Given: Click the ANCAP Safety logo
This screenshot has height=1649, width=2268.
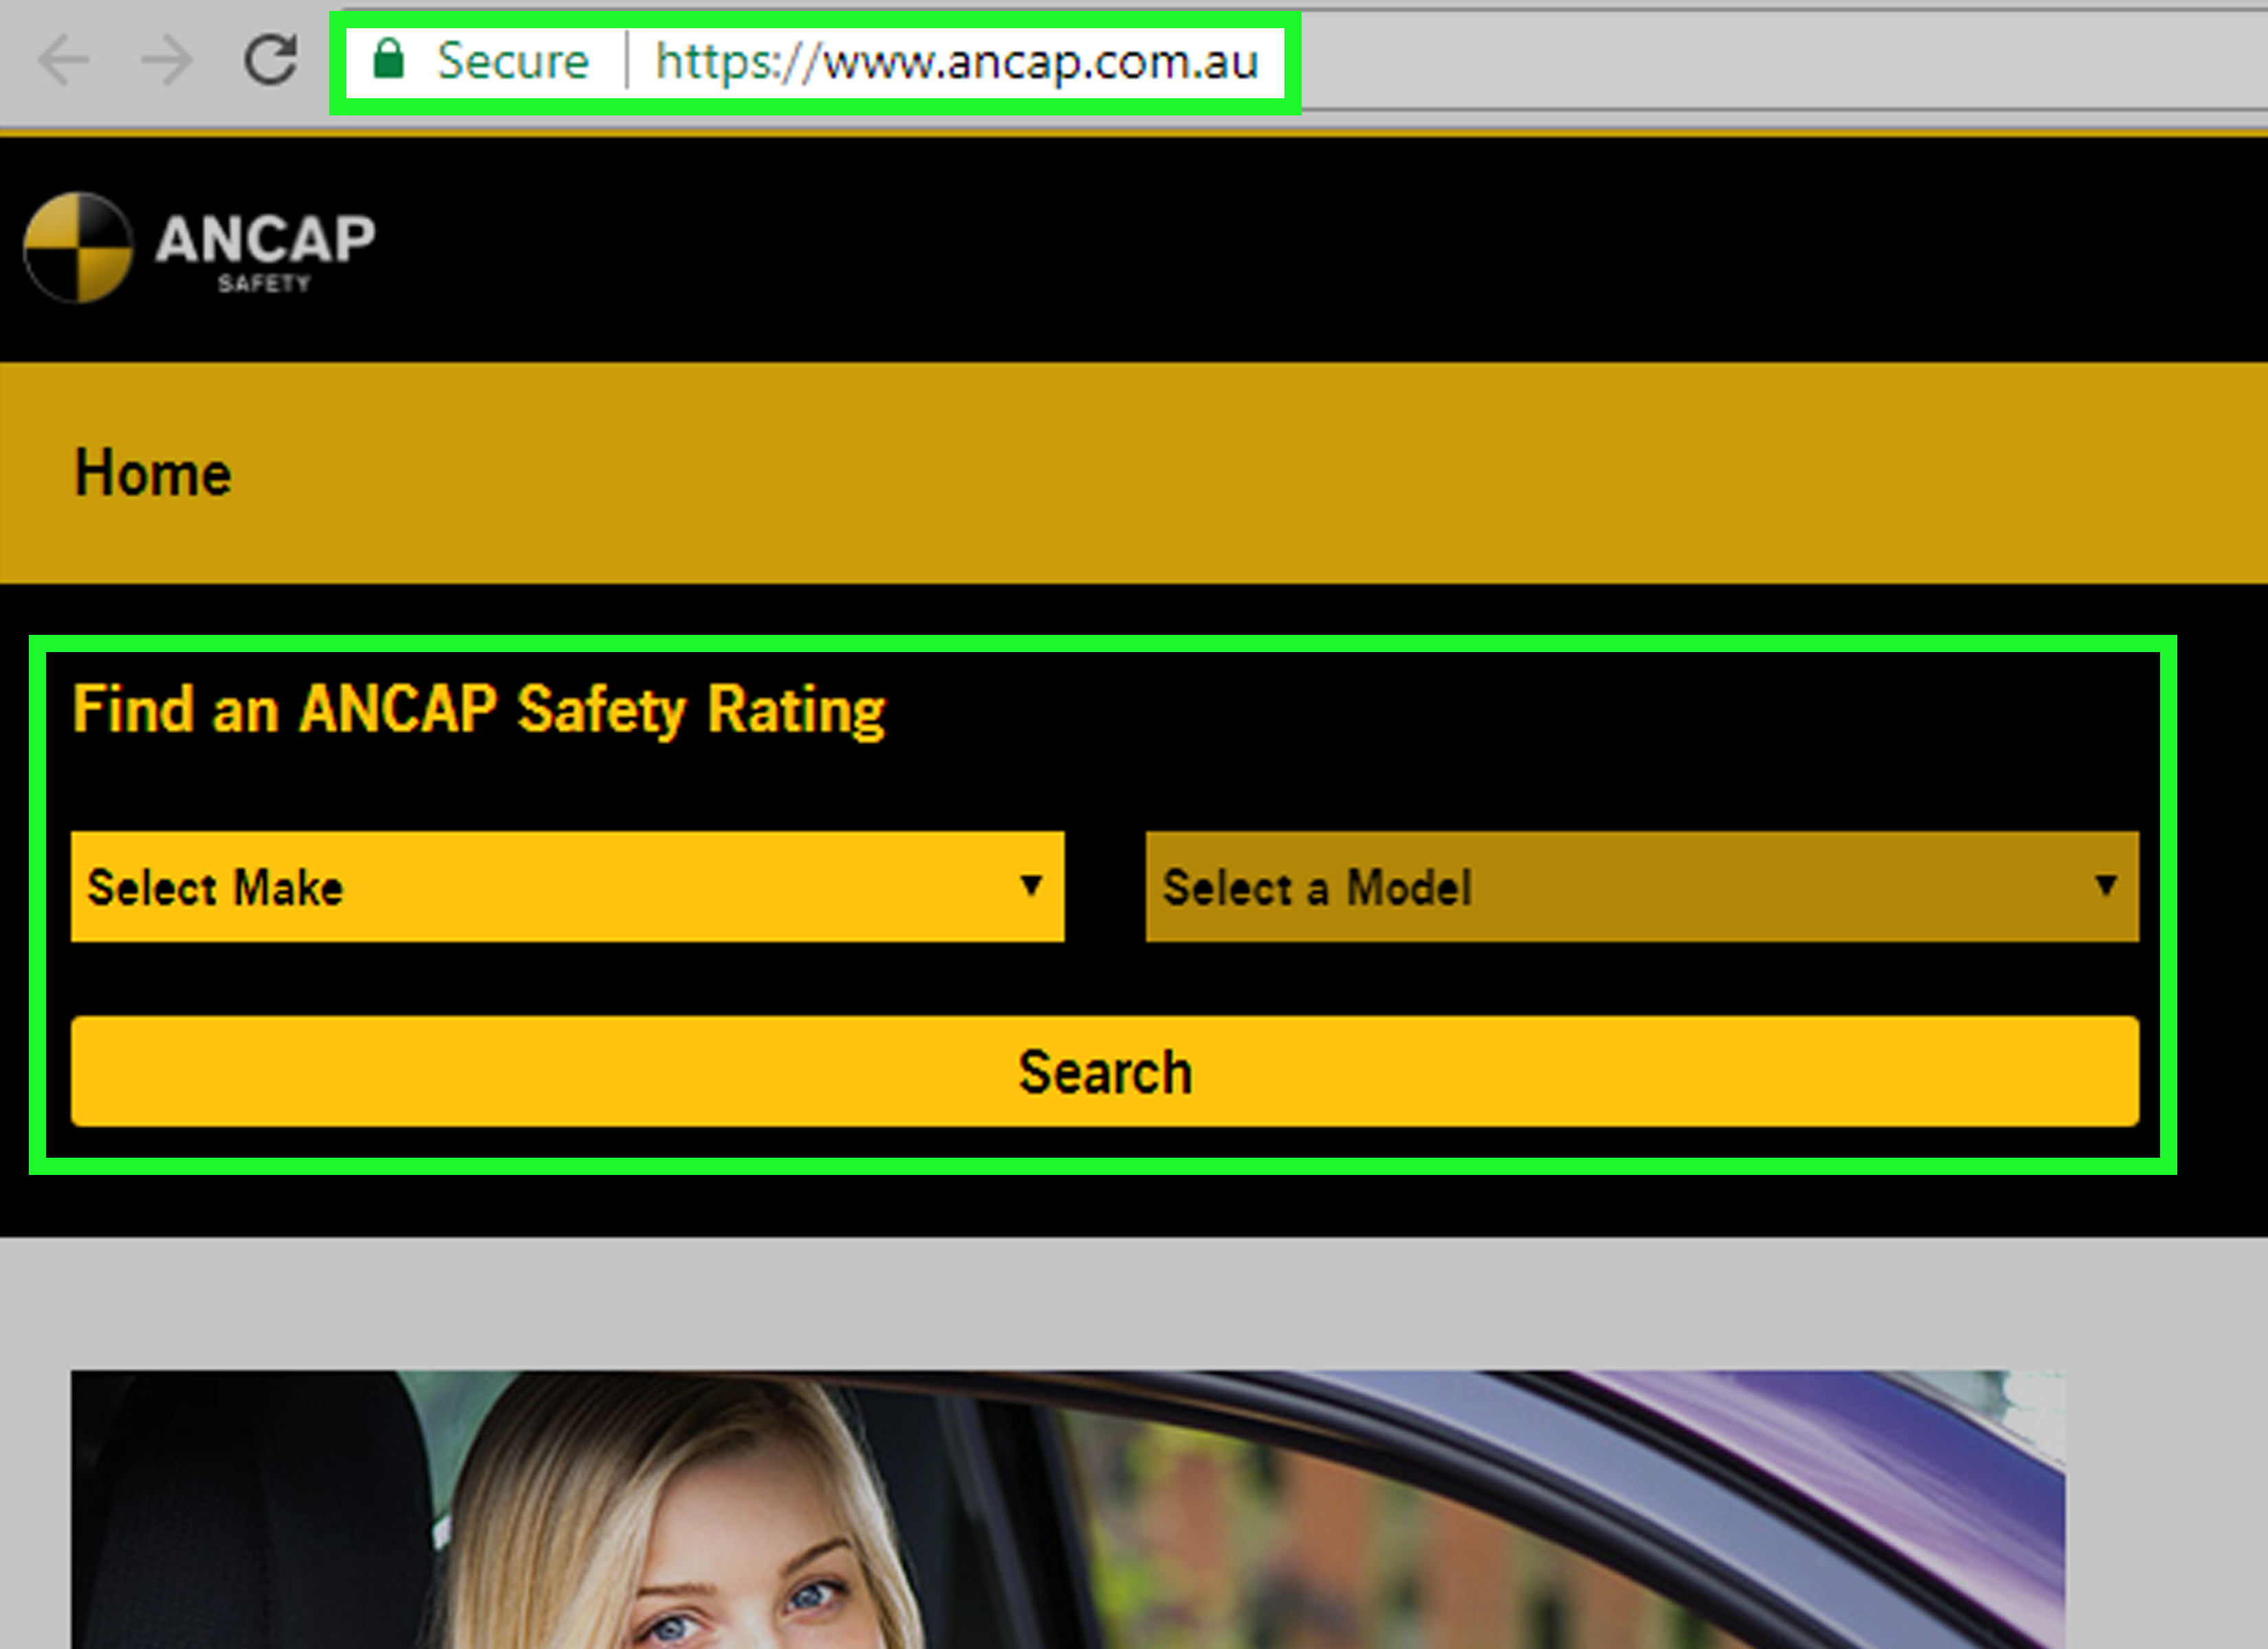Looking at the screenshot, I should pyautogui.click(x=199, y=247).
